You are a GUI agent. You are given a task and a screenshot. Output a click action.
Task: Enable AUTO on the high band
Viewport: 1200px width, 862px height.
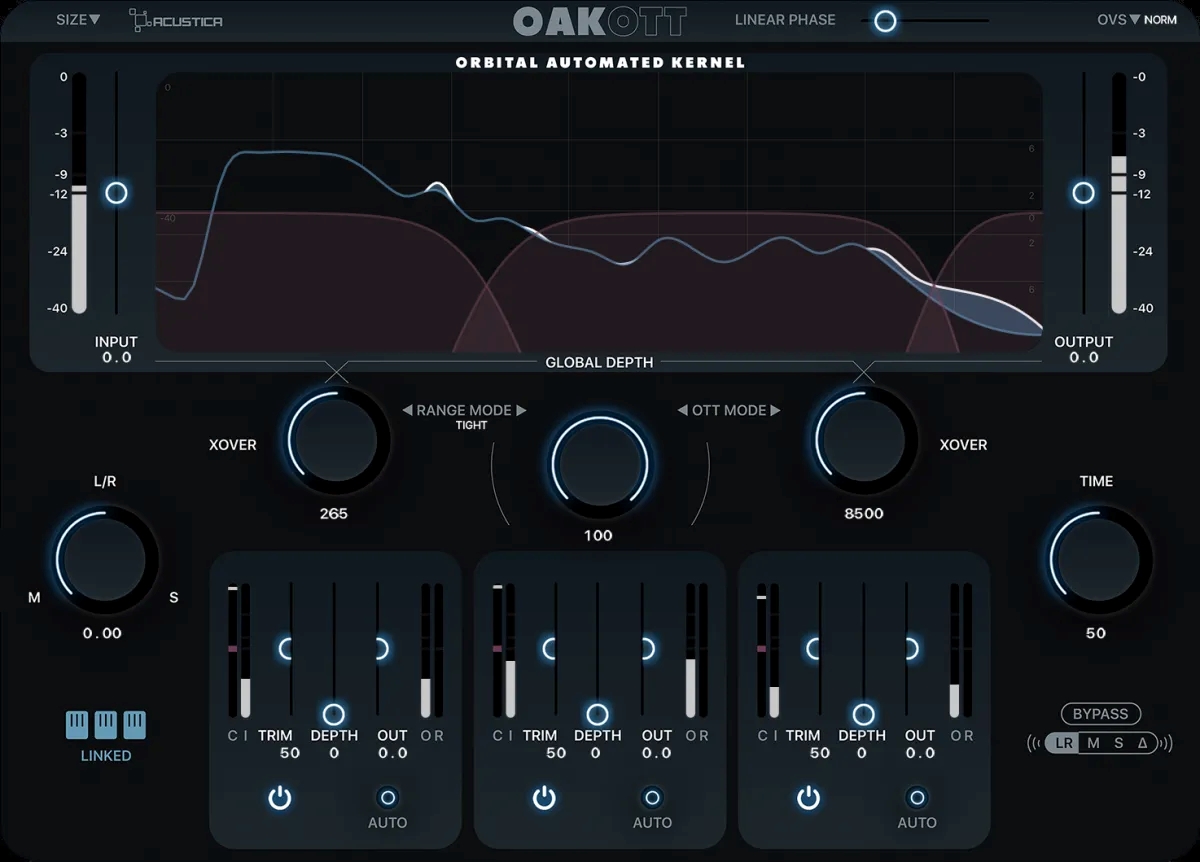pyautogui.click(x=916, y=798)
